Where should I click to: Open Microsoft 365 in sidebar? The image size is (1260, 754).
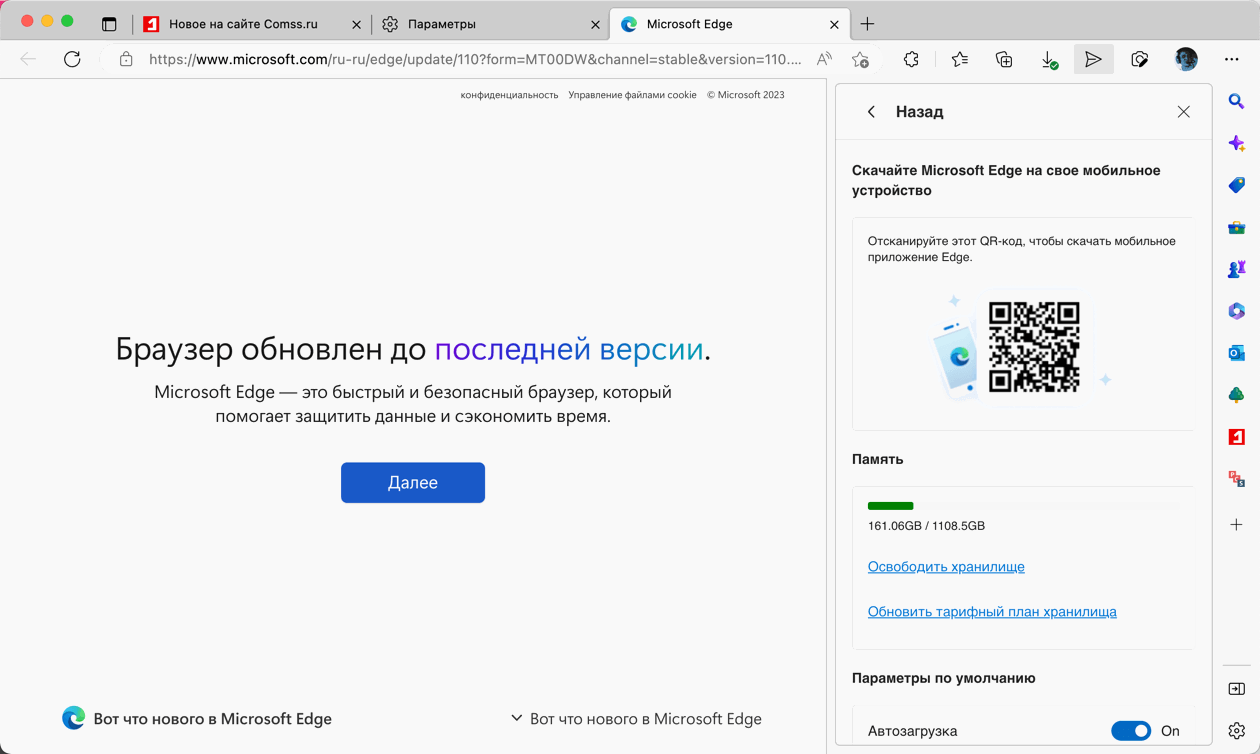click(1237, 311)
